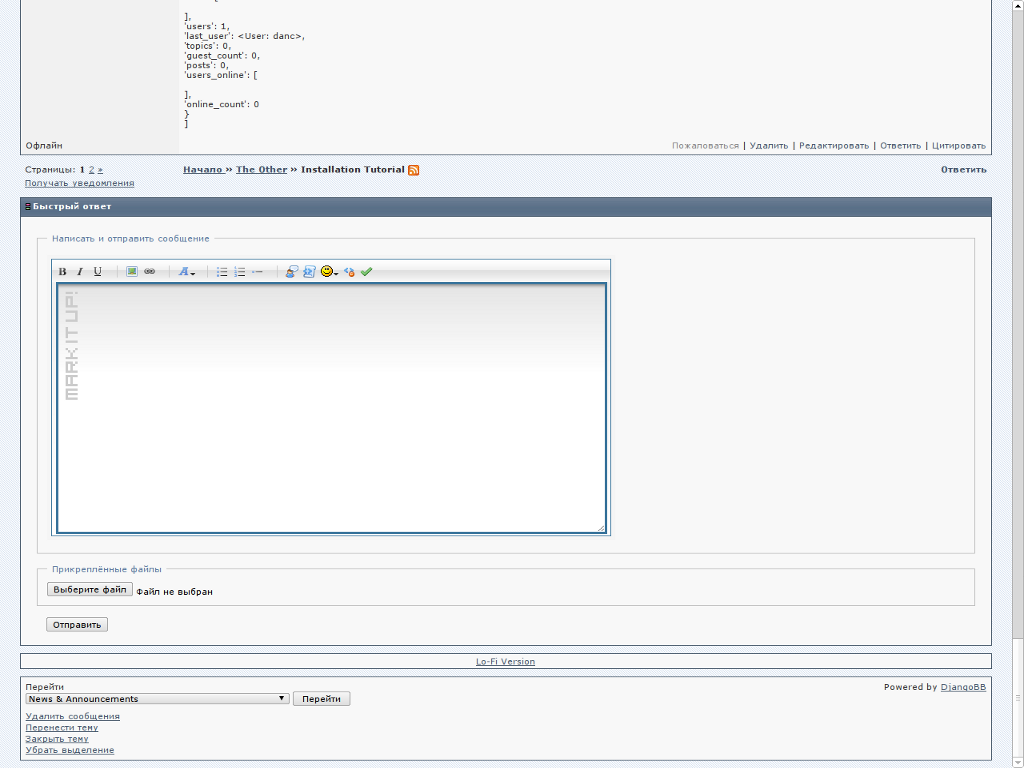The width and height of the screenshot is (1024, 768).
Task: Click inside the message text area
Action: click(x=330, y=420)
